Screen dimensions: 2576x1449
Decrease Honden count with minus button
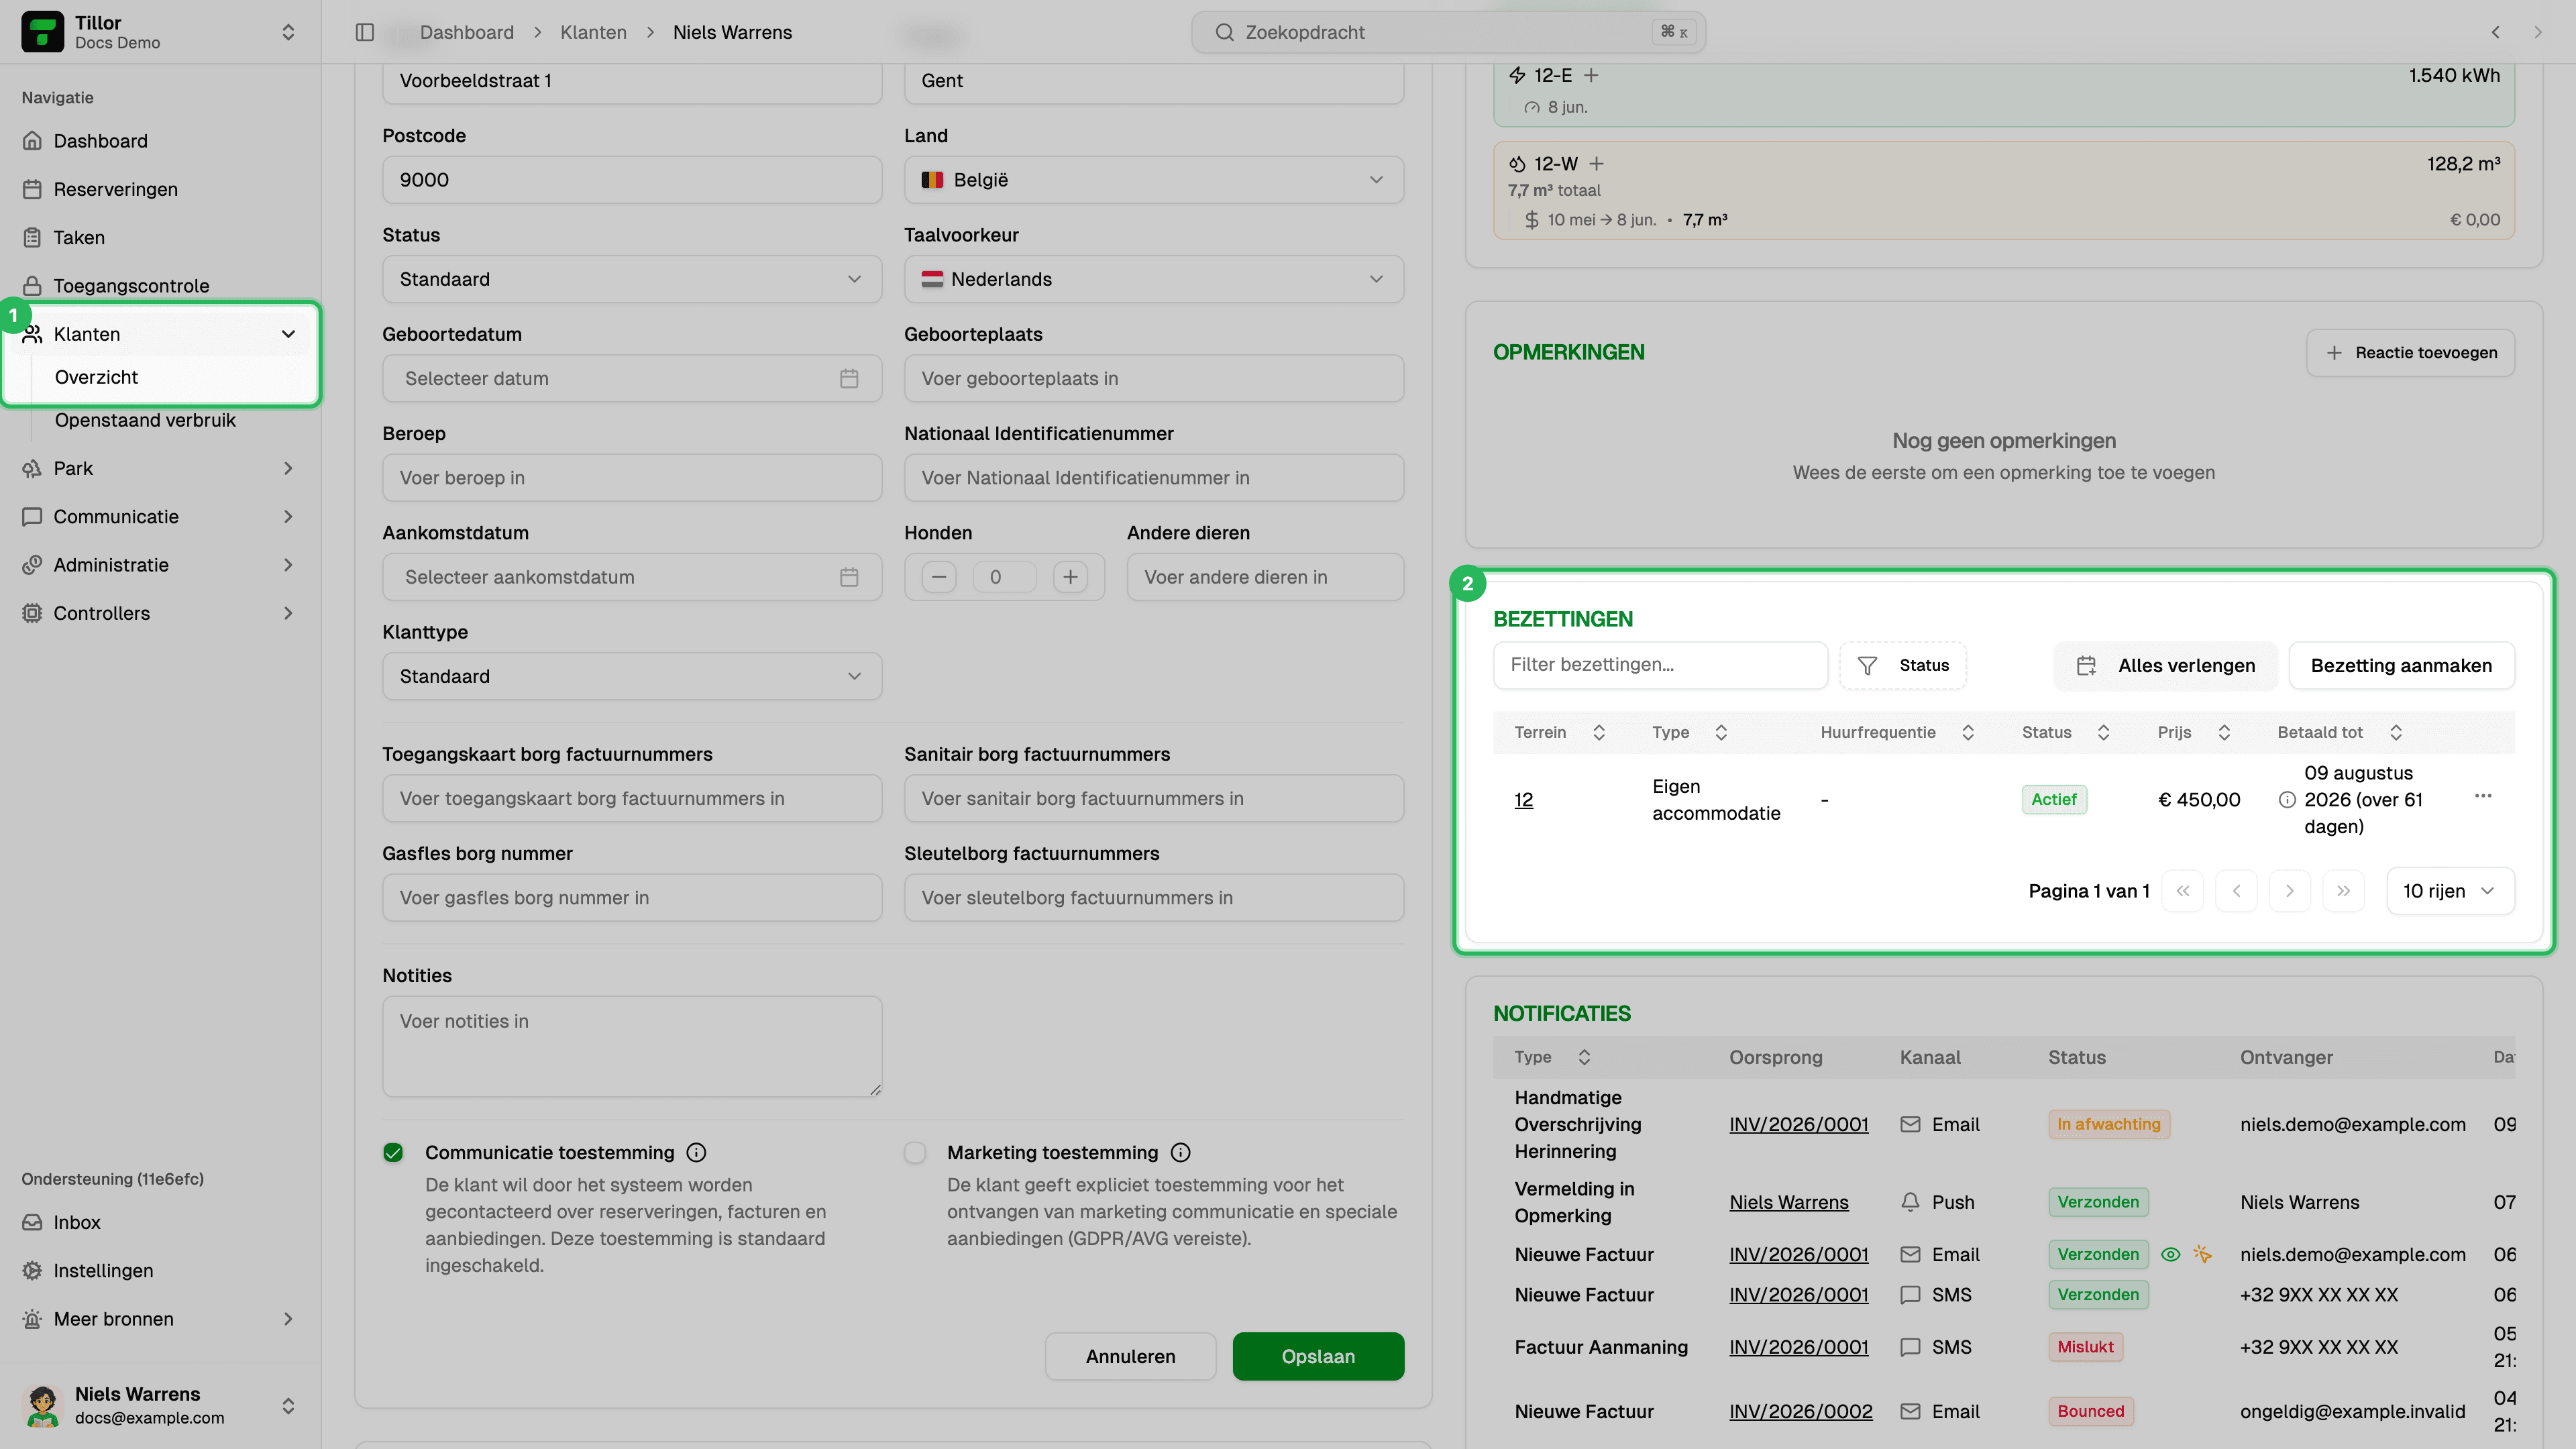click(x=939, y=577)
